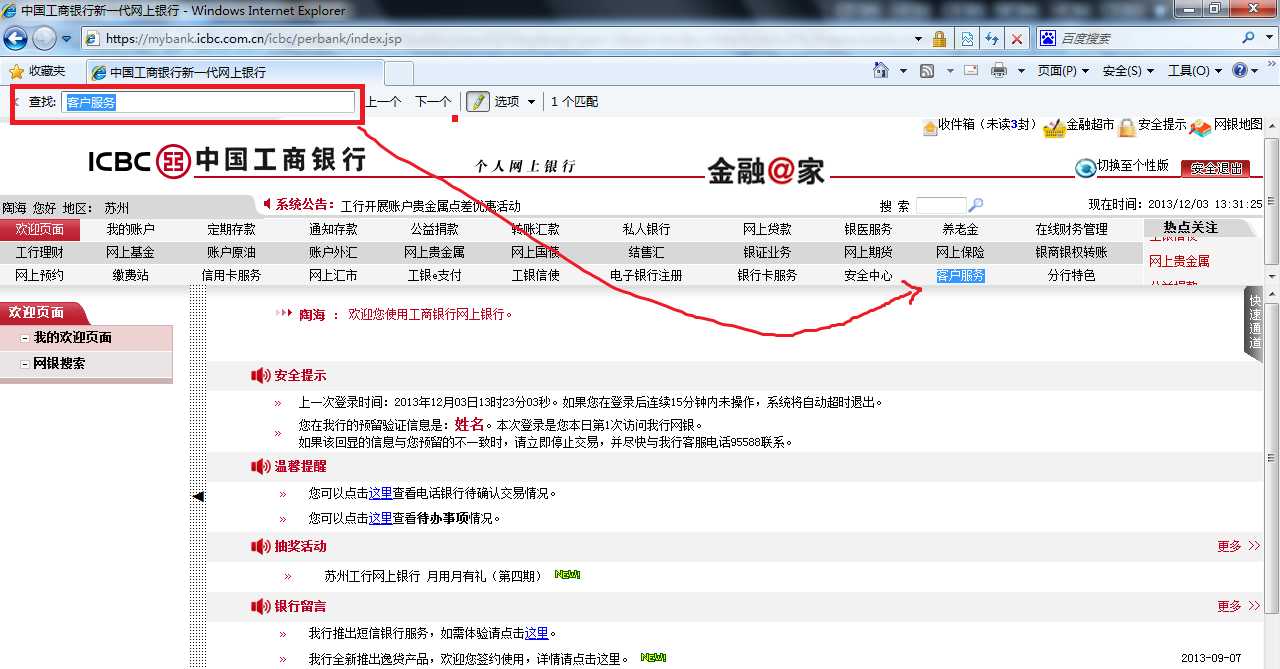Click 更多 link beside 银行留言
The image size is (1280, 669).
(x=1239, y=607)
